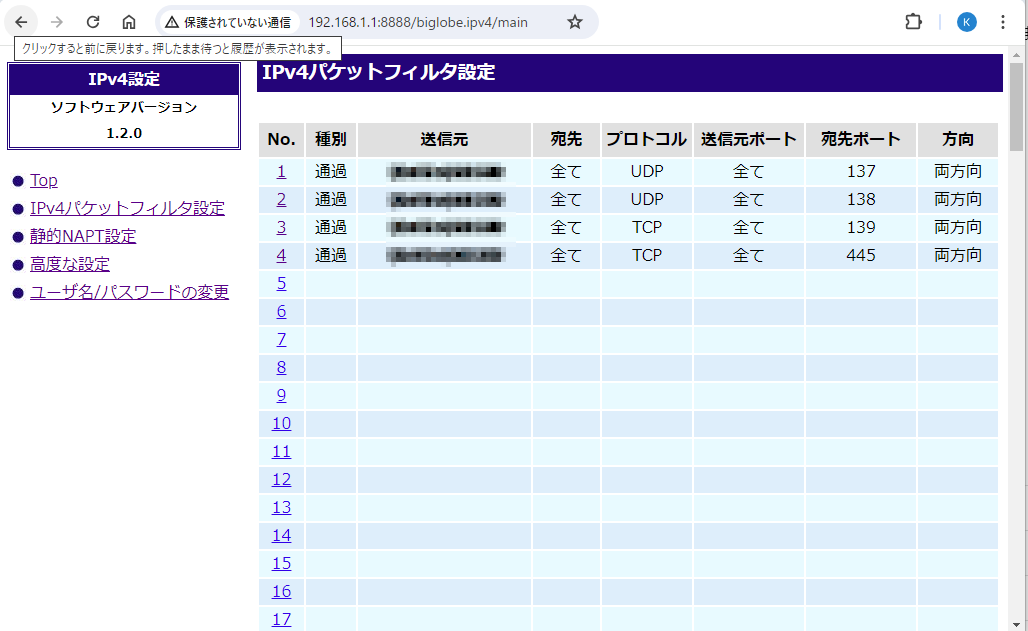Viewport: 1028px width, 631px height.
Task: Select empty filter entry No. 5
Action: tap(281, 283)
